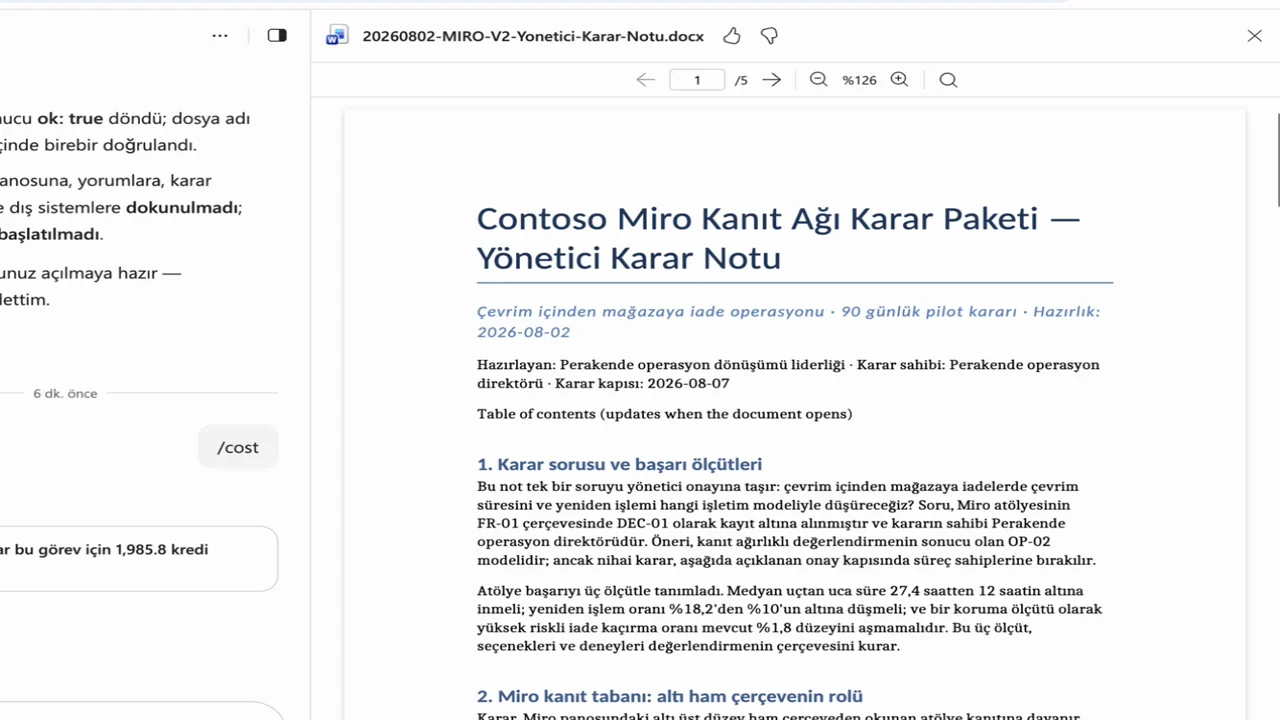Click the 'Table of contents' line
Screen dimensions: 1280x720
[x=664, y=414]
